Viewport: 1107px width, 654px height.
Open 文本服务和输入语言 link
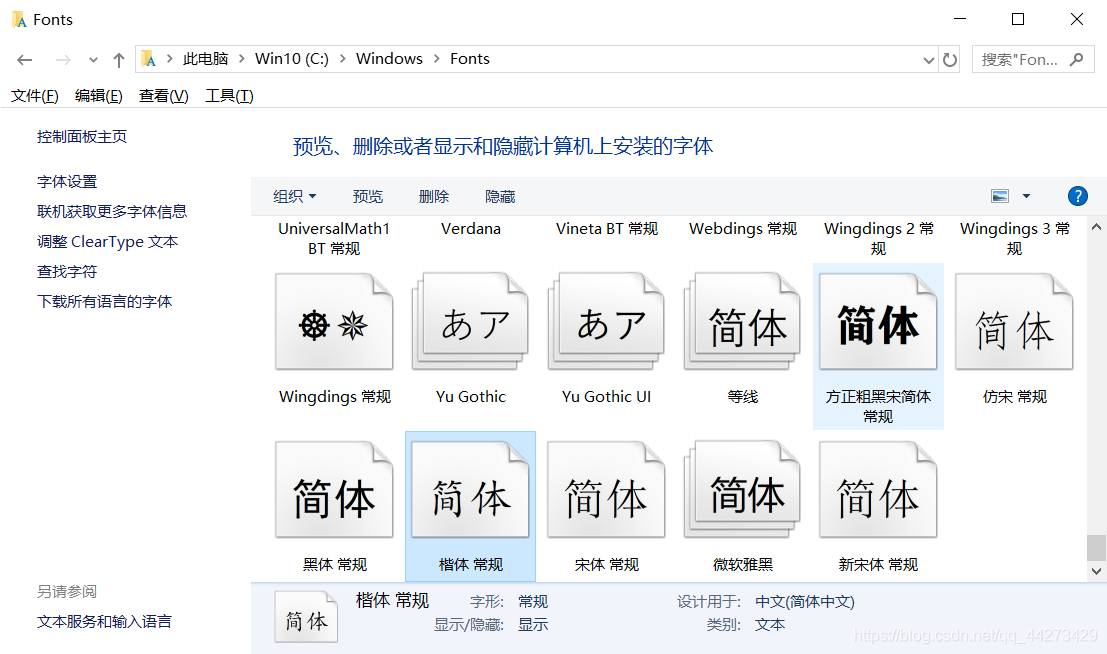[104, 622]
